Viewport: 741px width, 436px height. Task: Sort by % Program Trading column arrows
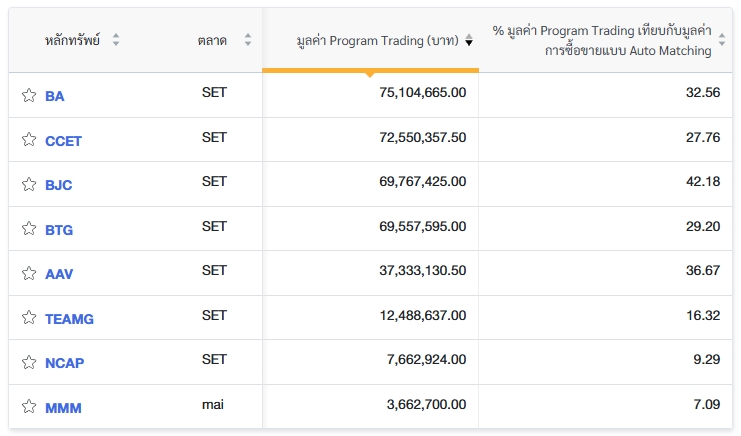[x=723, y=41]
